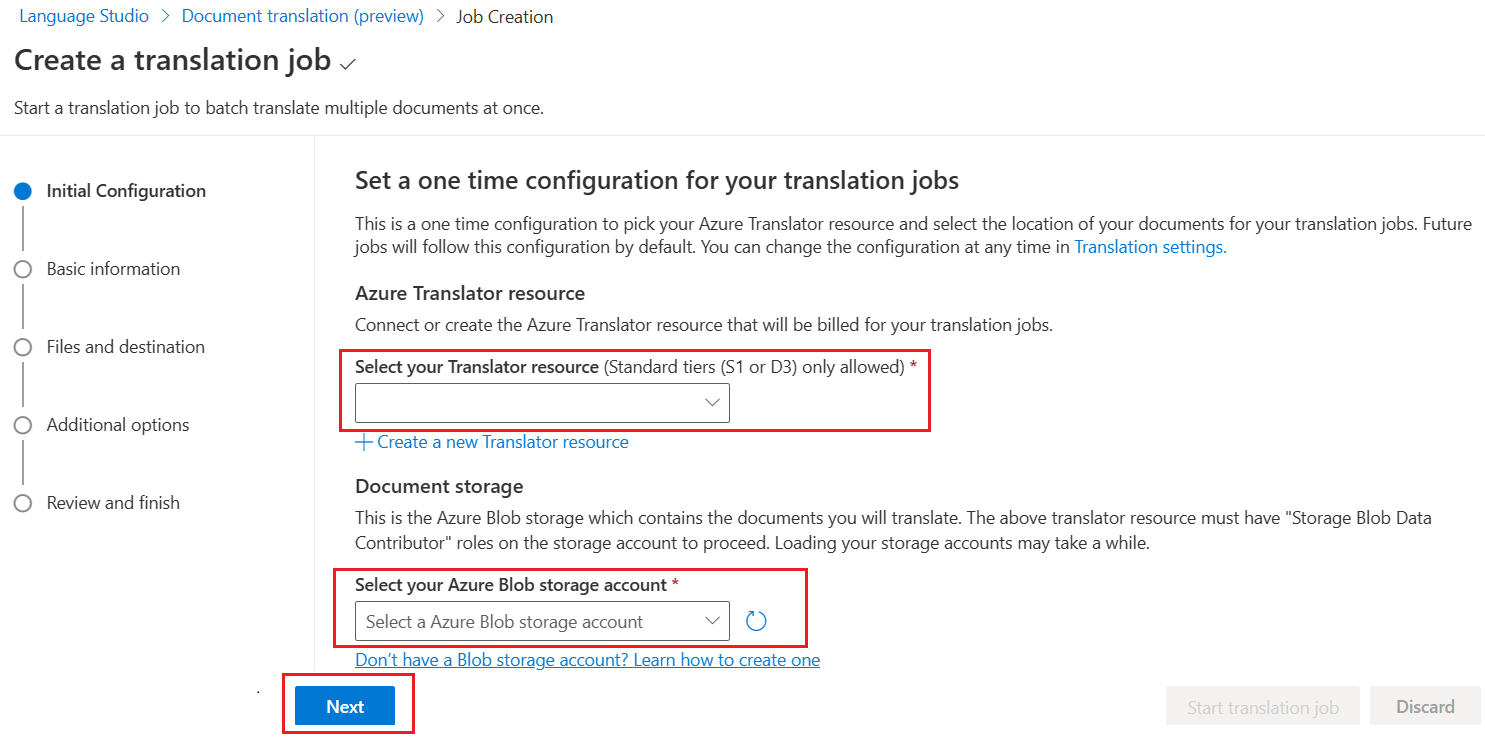Select the Basic information step circle
Image resolution: width=1485 pixels, height=739 pixels.
[23, 268]
